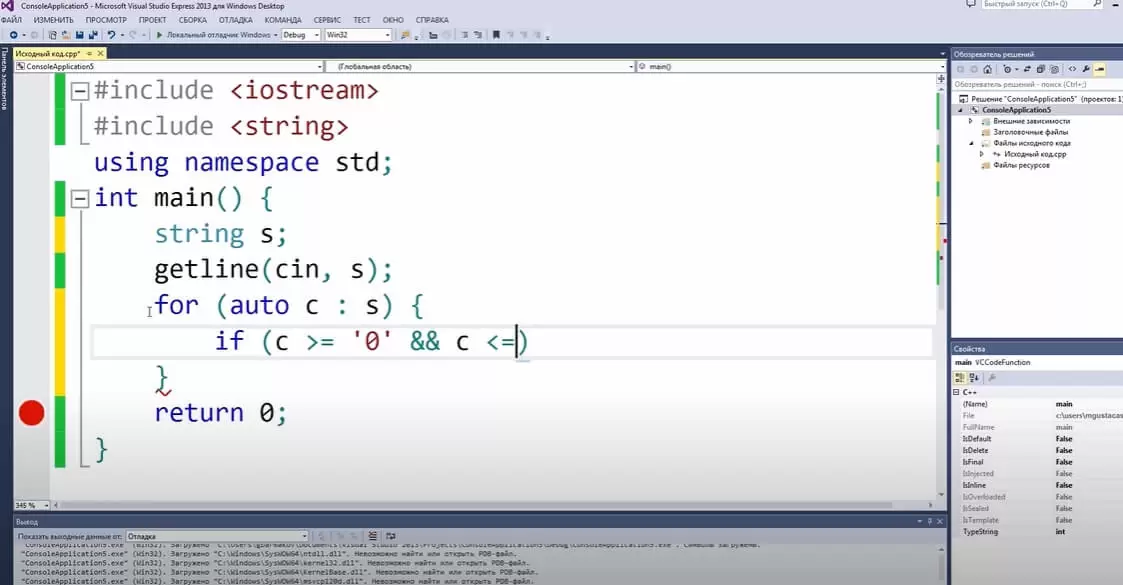Screen dimensions: 1123x585
Task: Click the Properties wrench icon in Solution Explorer
Action: (1086, 69)
